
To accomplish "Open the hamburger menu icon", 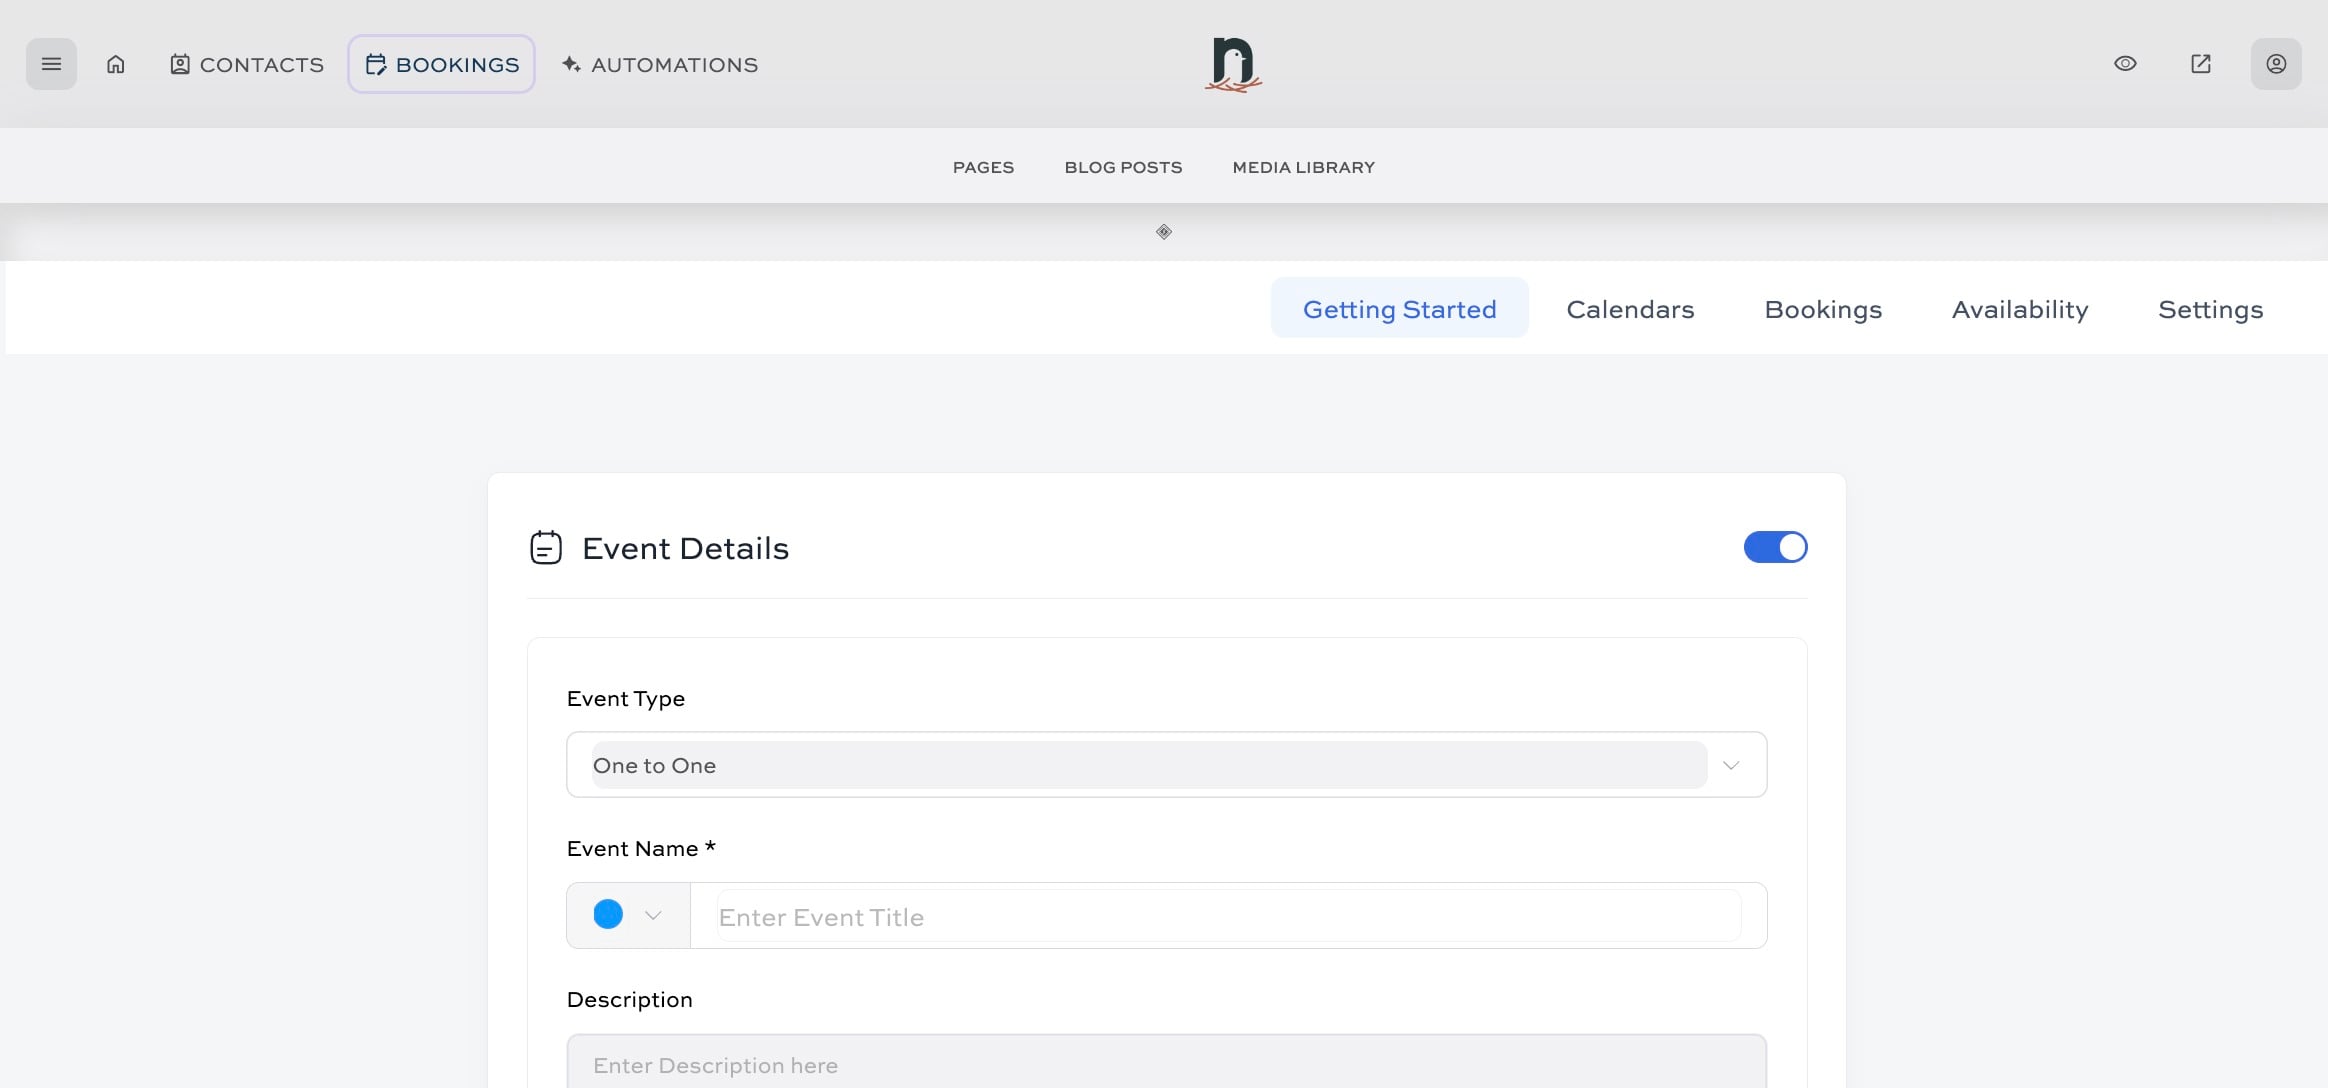I will (x=51, y=64).
